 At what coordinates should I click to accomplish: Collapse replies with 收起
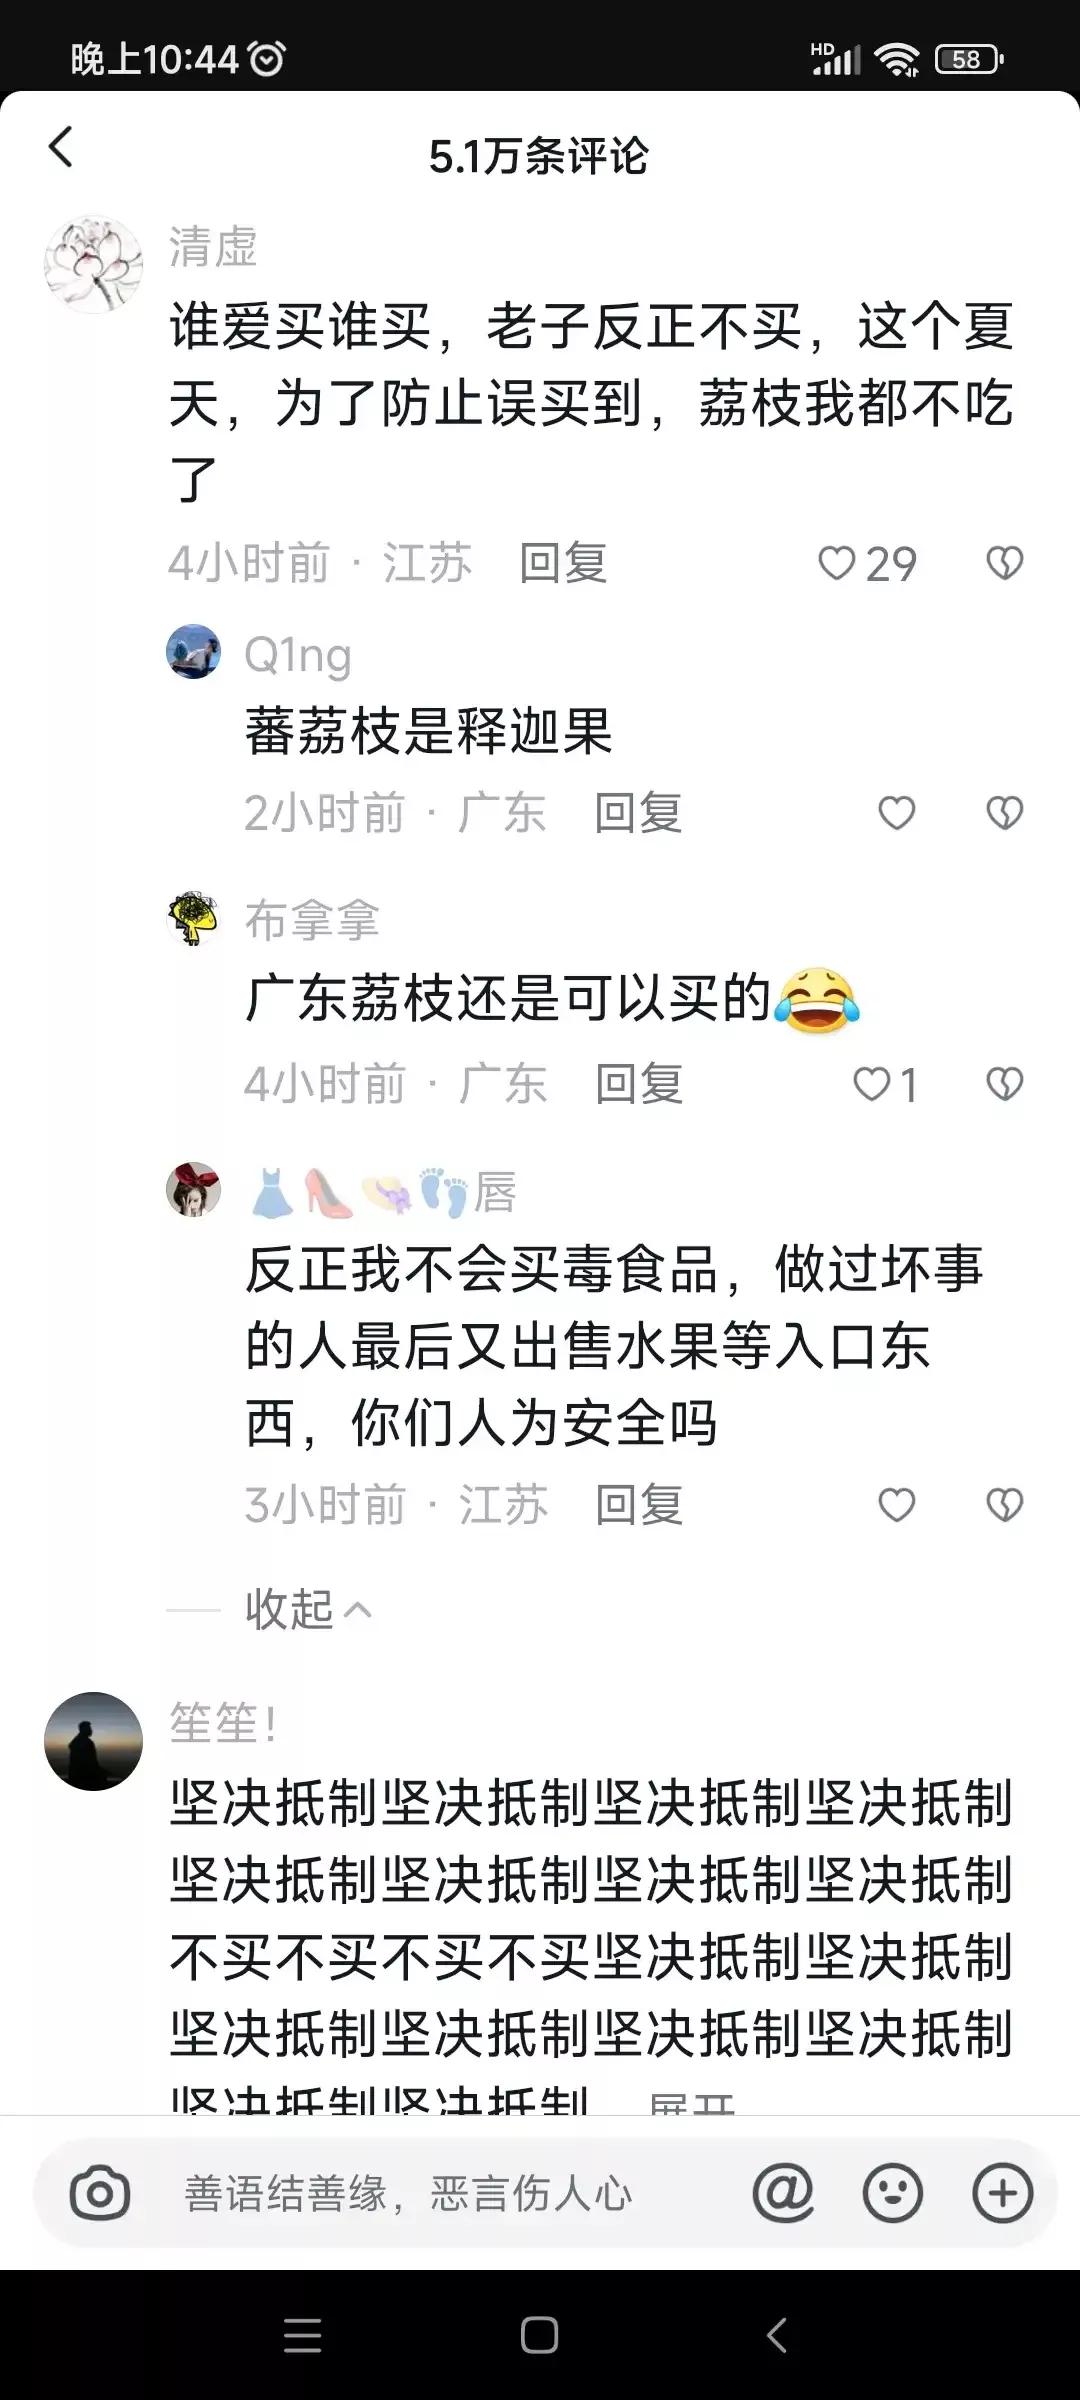(308, 1609)
